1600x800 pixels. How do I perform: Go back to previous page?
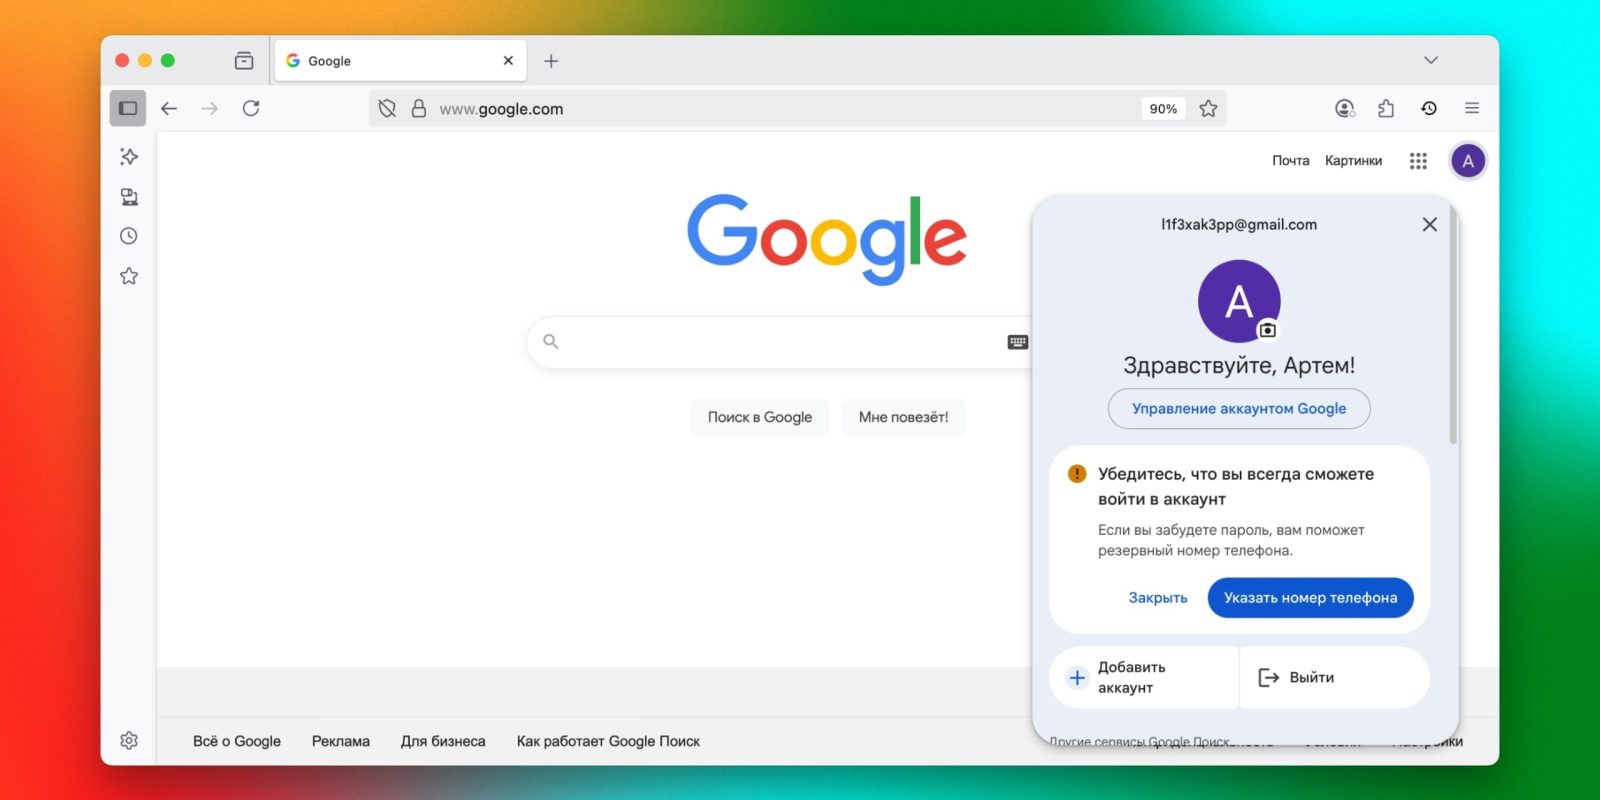point(169,108)
